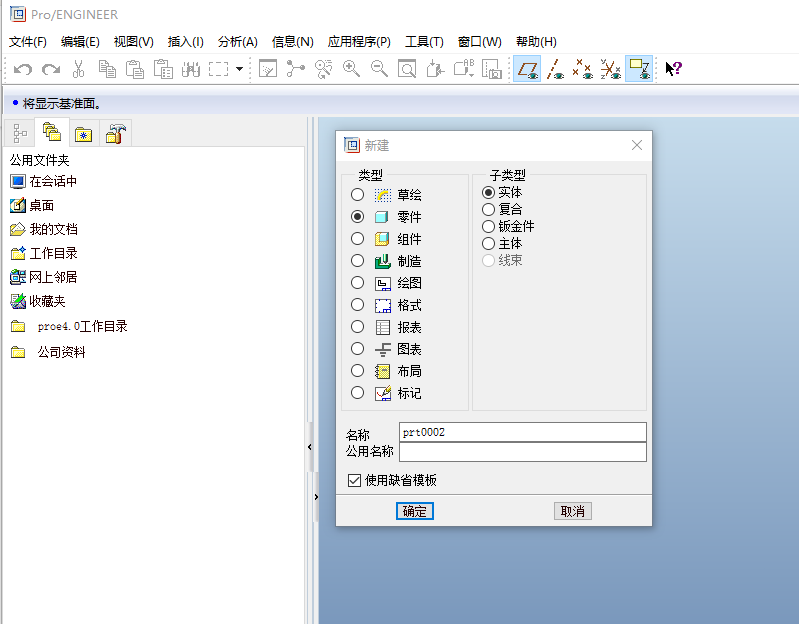Switch to the Connections hammer tab

coord(116,133)
